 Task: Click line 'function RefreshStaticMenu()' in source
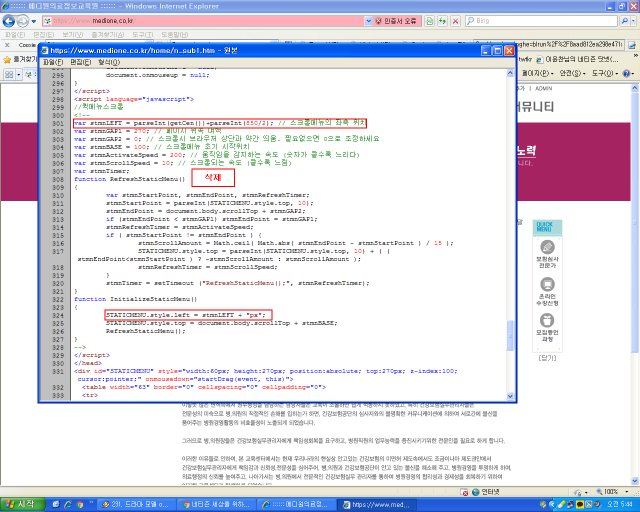pyautogui.click(x=129, y=179)
